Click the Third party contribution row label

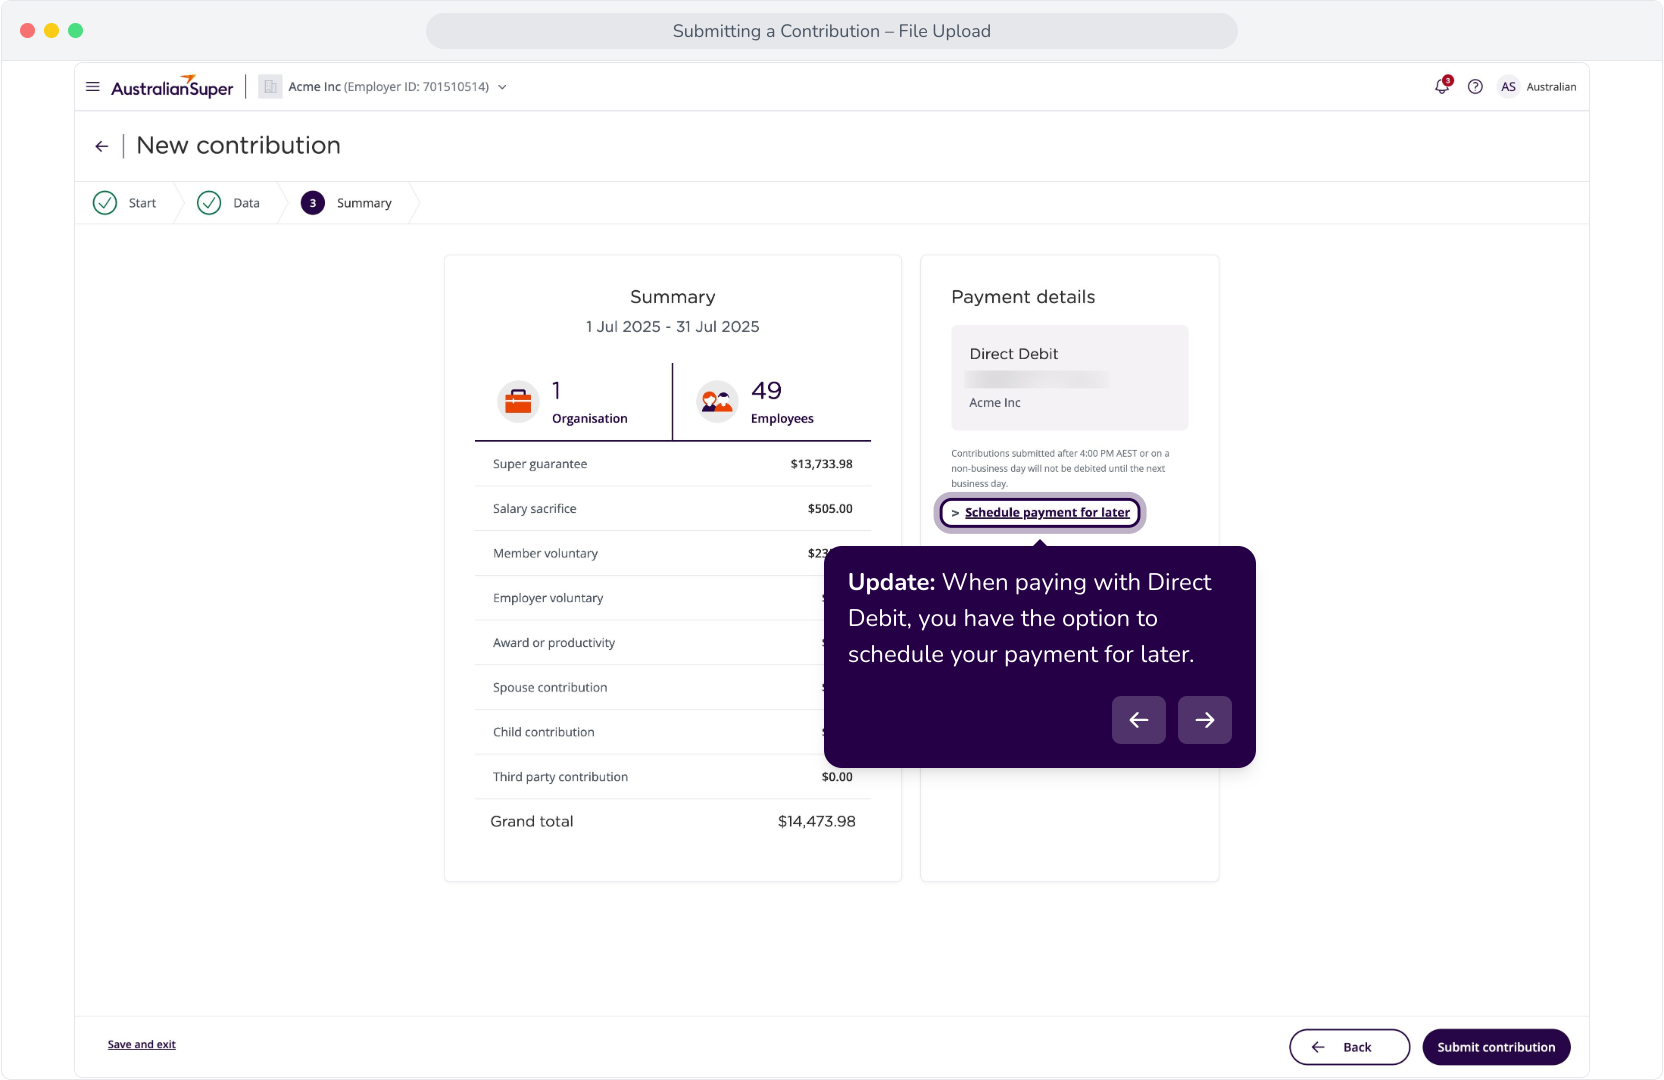pyautogui.click(x=561, y=777)
